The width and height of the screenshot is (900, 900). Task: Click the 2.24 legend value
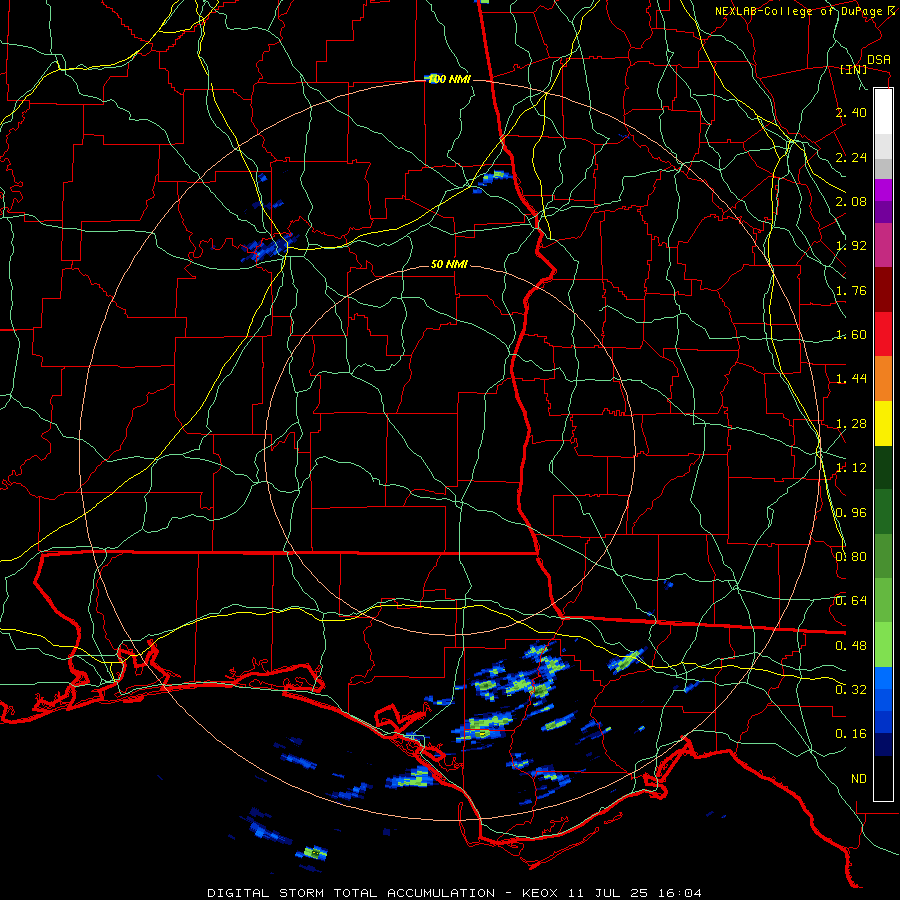[x=851, y=157]
